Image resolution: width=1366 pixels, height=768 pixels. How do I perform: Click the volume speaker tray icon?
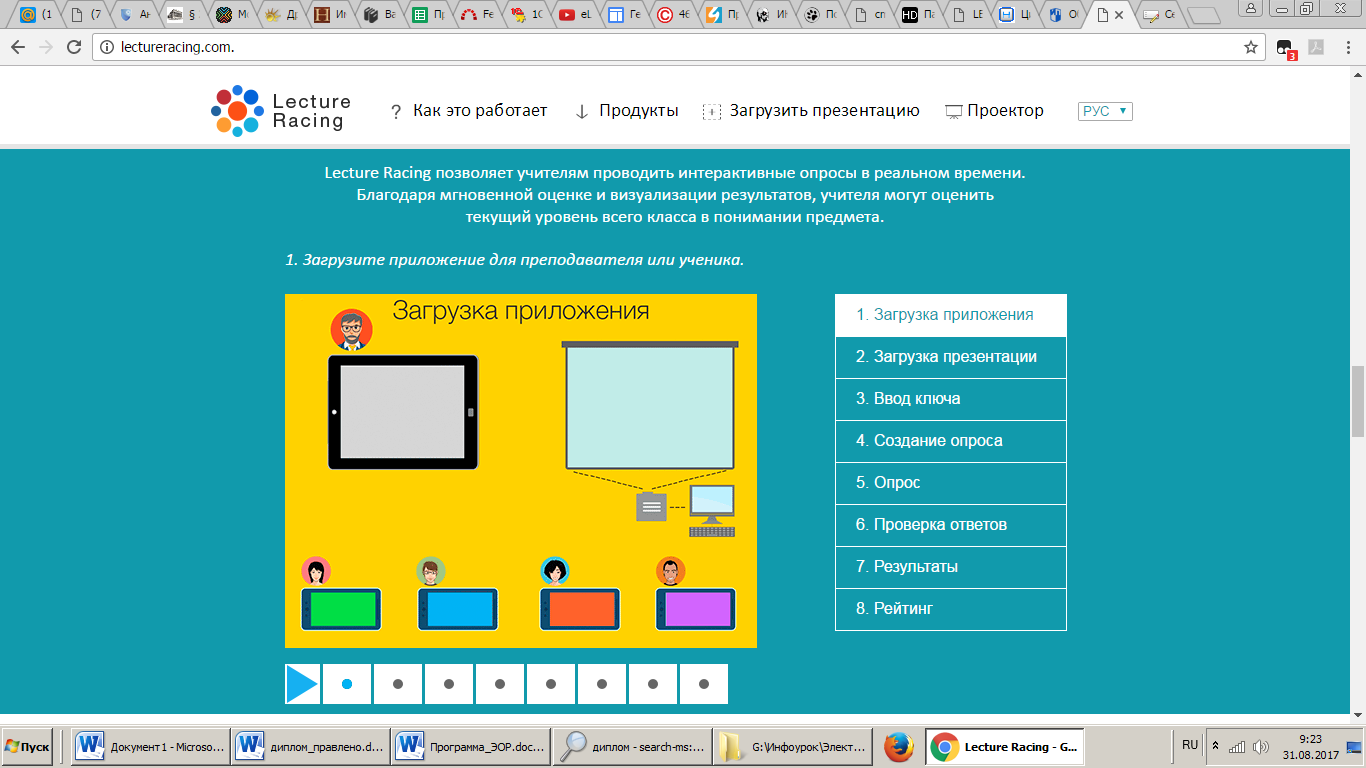click(x=1260, y=746)
